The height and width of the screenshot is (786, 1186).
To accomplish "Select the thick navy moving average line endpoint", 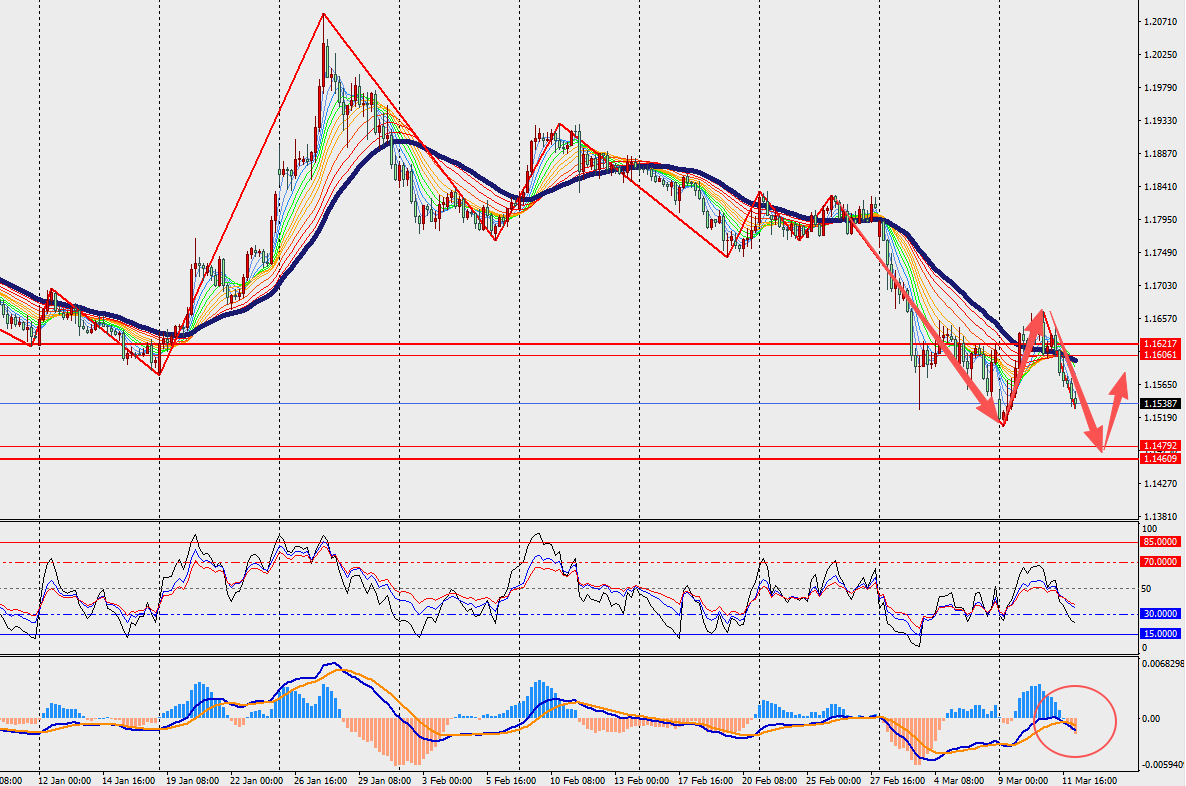I will 1073,359.
